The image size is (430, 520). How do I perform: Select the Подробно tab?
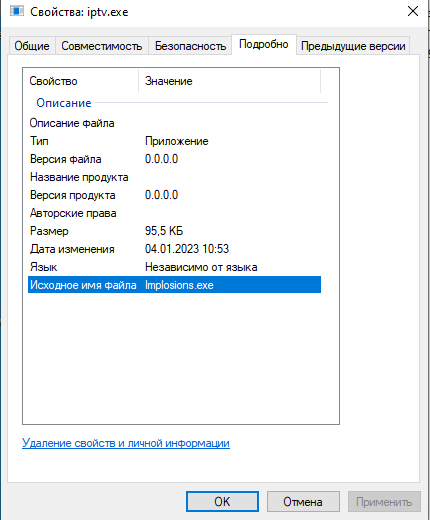(x=264, y=44)
